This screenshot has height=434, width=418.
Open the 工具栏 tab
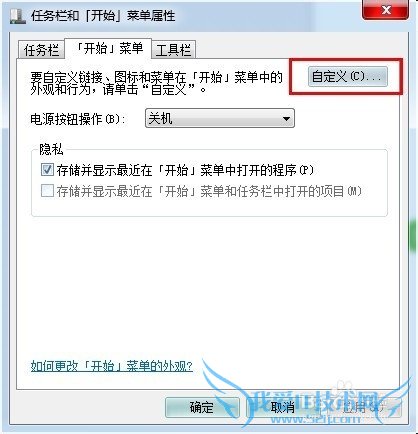point(173,50)
